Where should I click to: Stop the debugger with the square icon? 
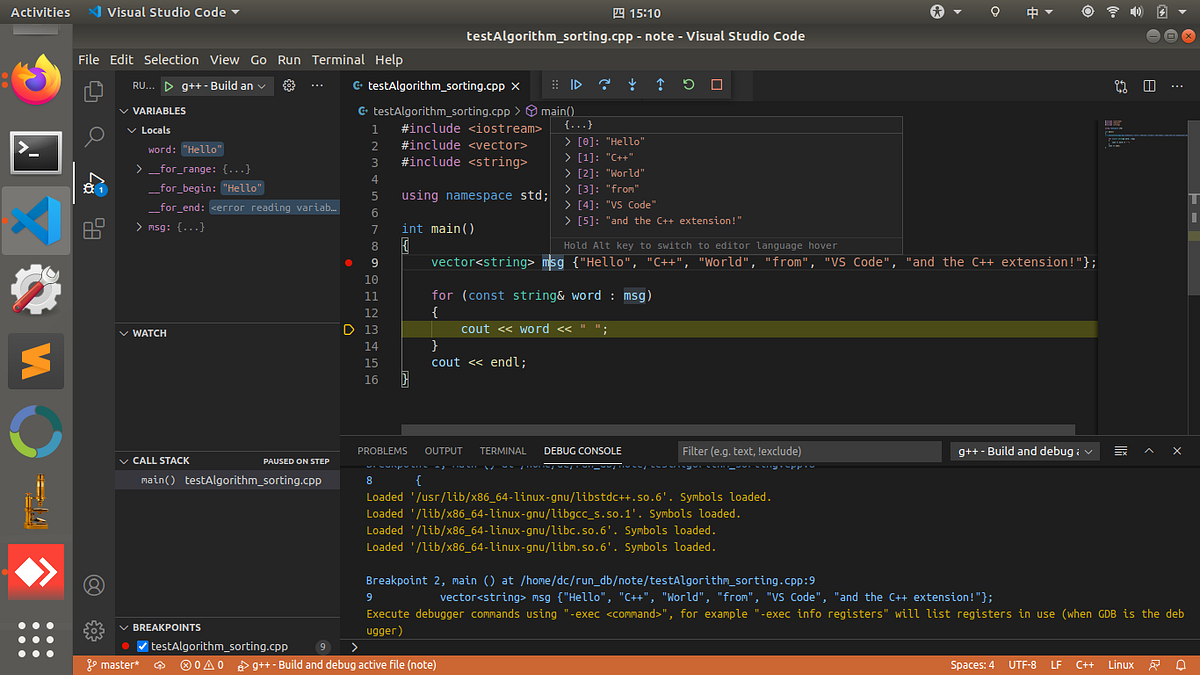pyautogui.click(x=716, y=85)
